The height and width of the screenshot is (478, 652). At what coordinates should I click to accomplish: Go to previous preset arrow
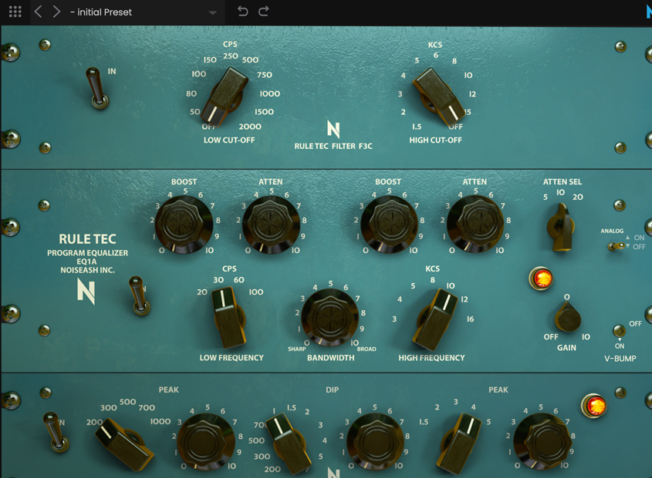pyautogui.click(x=38, y=12)
